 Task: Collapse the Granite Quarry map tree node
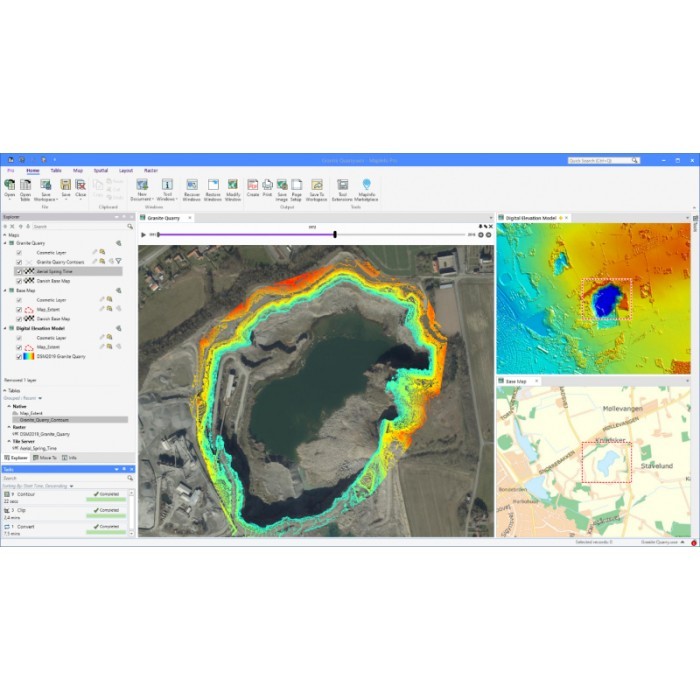[5, 243]
